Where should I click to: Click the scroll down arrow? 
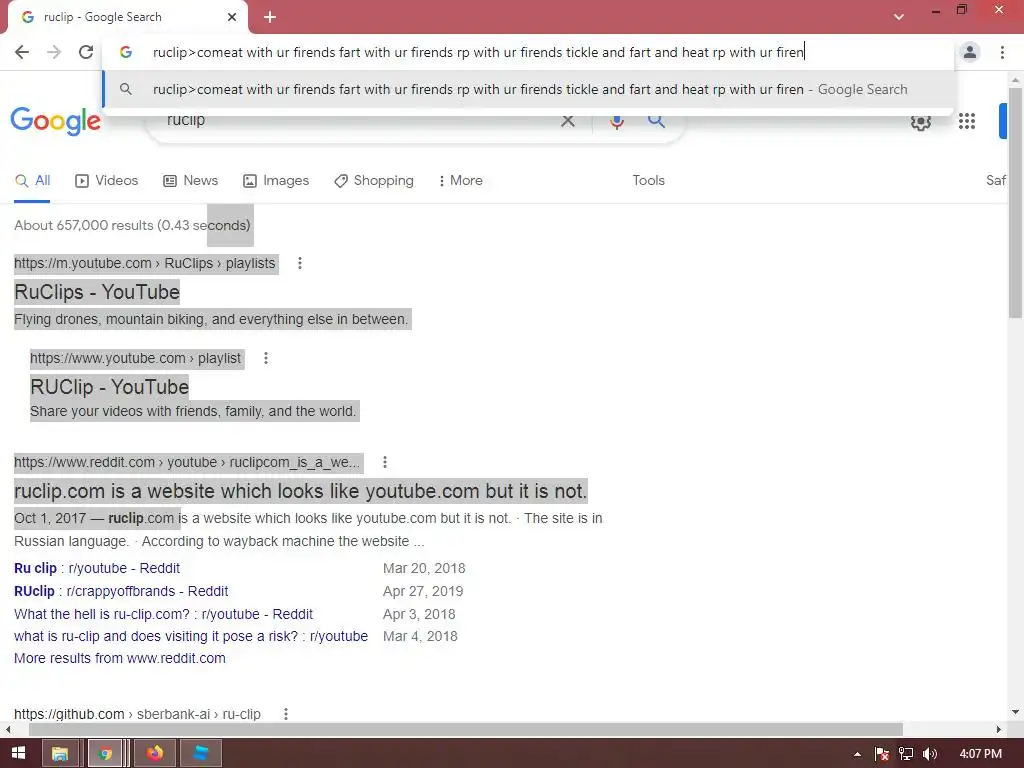coord(1015,712)
